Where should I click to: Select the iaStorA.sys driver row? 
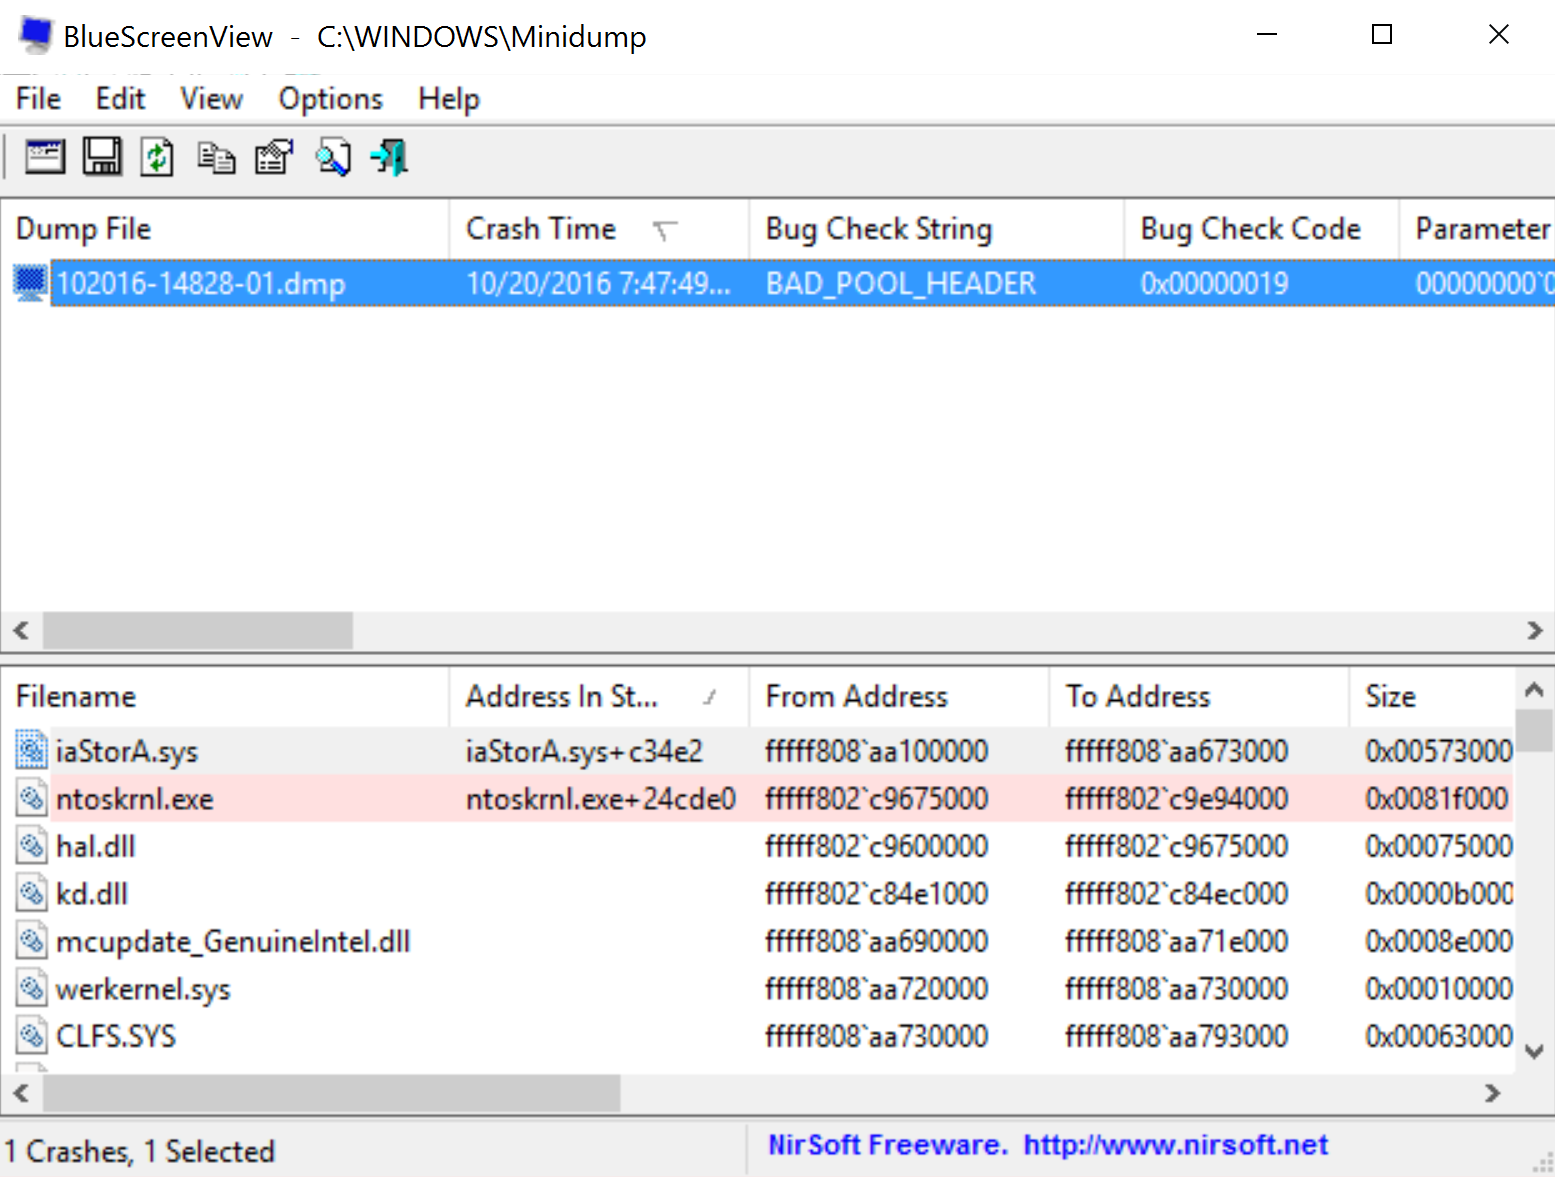click(x=757, y=751)
